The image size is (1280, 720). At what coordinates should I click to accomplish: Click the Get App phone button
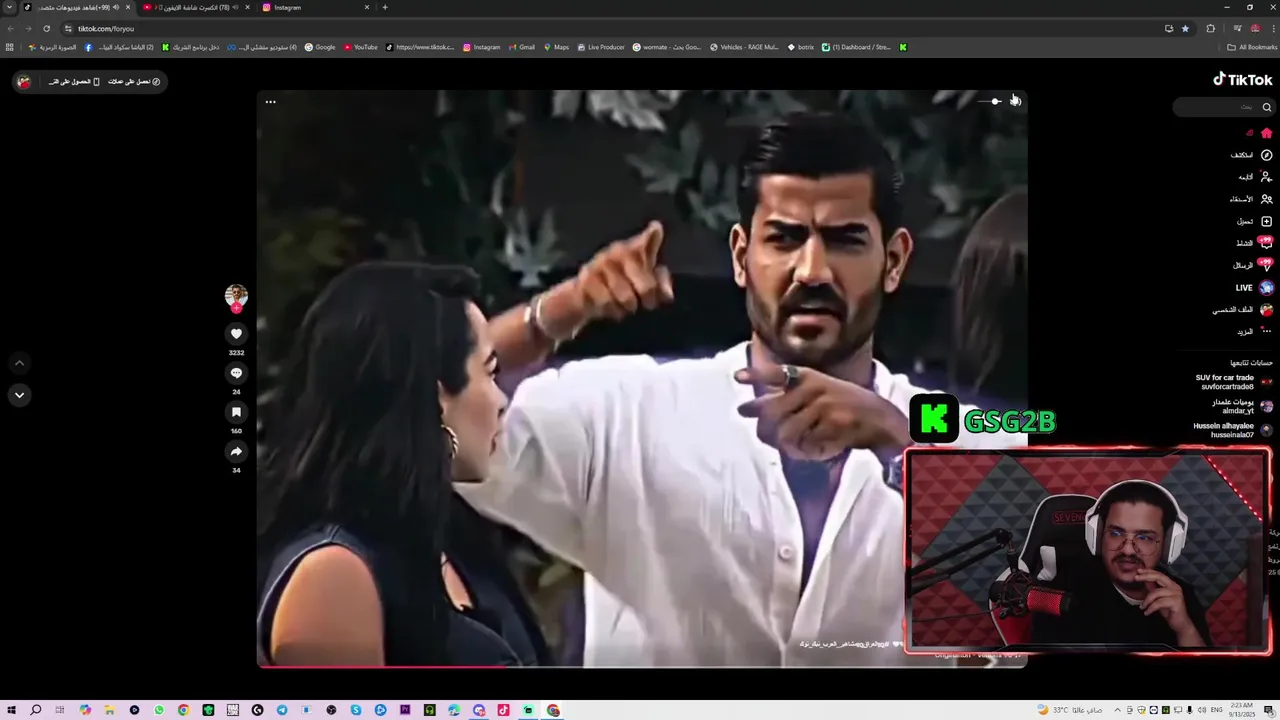click(74, 82)
